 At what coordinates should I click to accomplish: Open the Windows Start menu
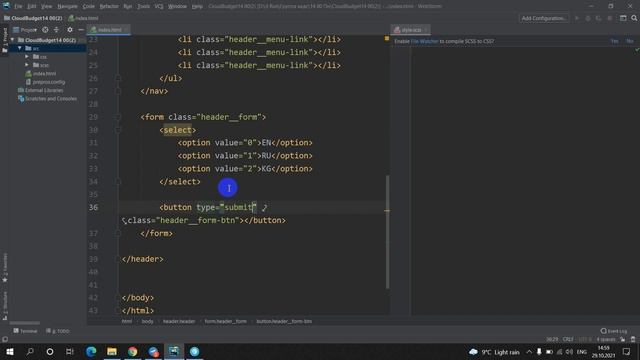10,351
